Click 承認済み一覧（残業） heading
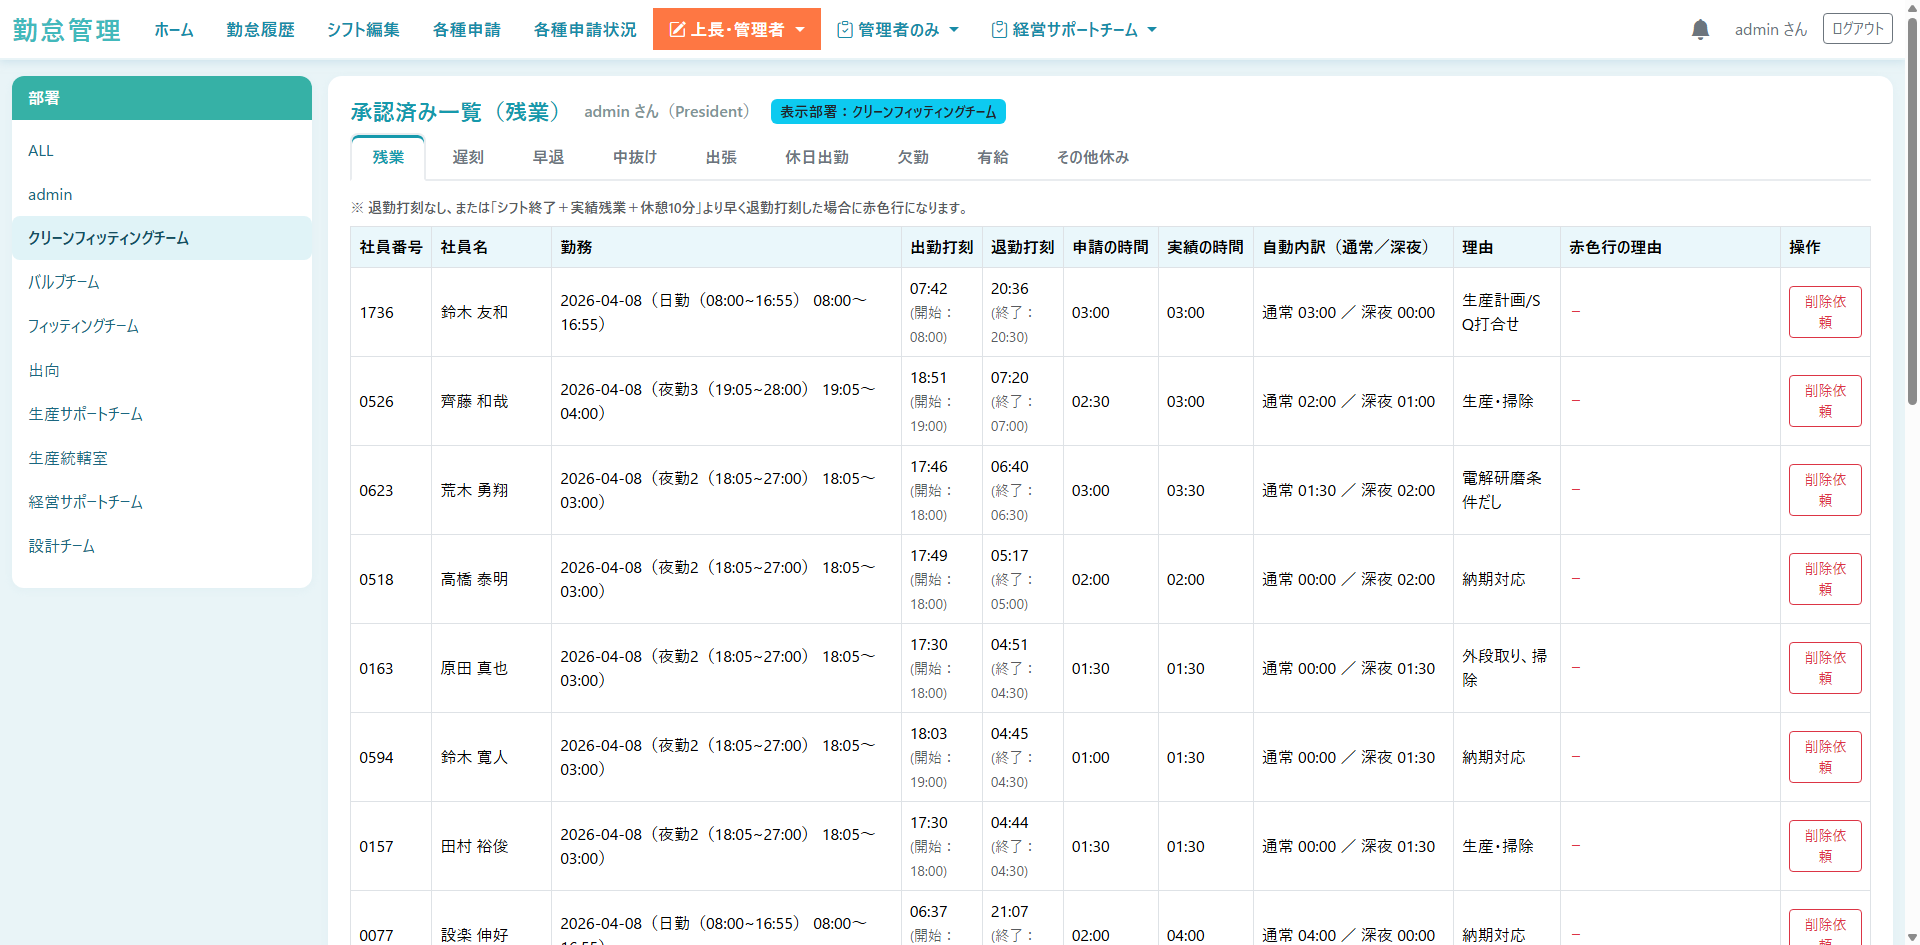Viewport: 1920px width, 945px height. pos(455,112)
